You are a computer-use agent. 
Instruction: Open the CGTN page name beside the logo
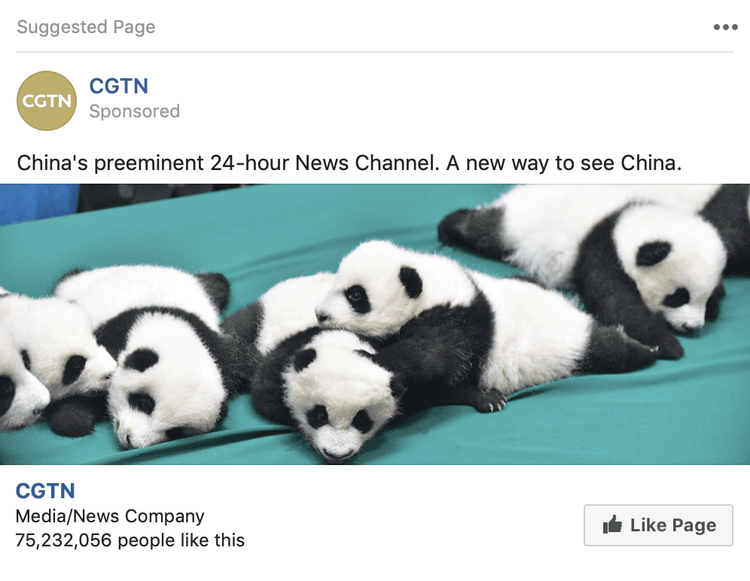(118, 86)
